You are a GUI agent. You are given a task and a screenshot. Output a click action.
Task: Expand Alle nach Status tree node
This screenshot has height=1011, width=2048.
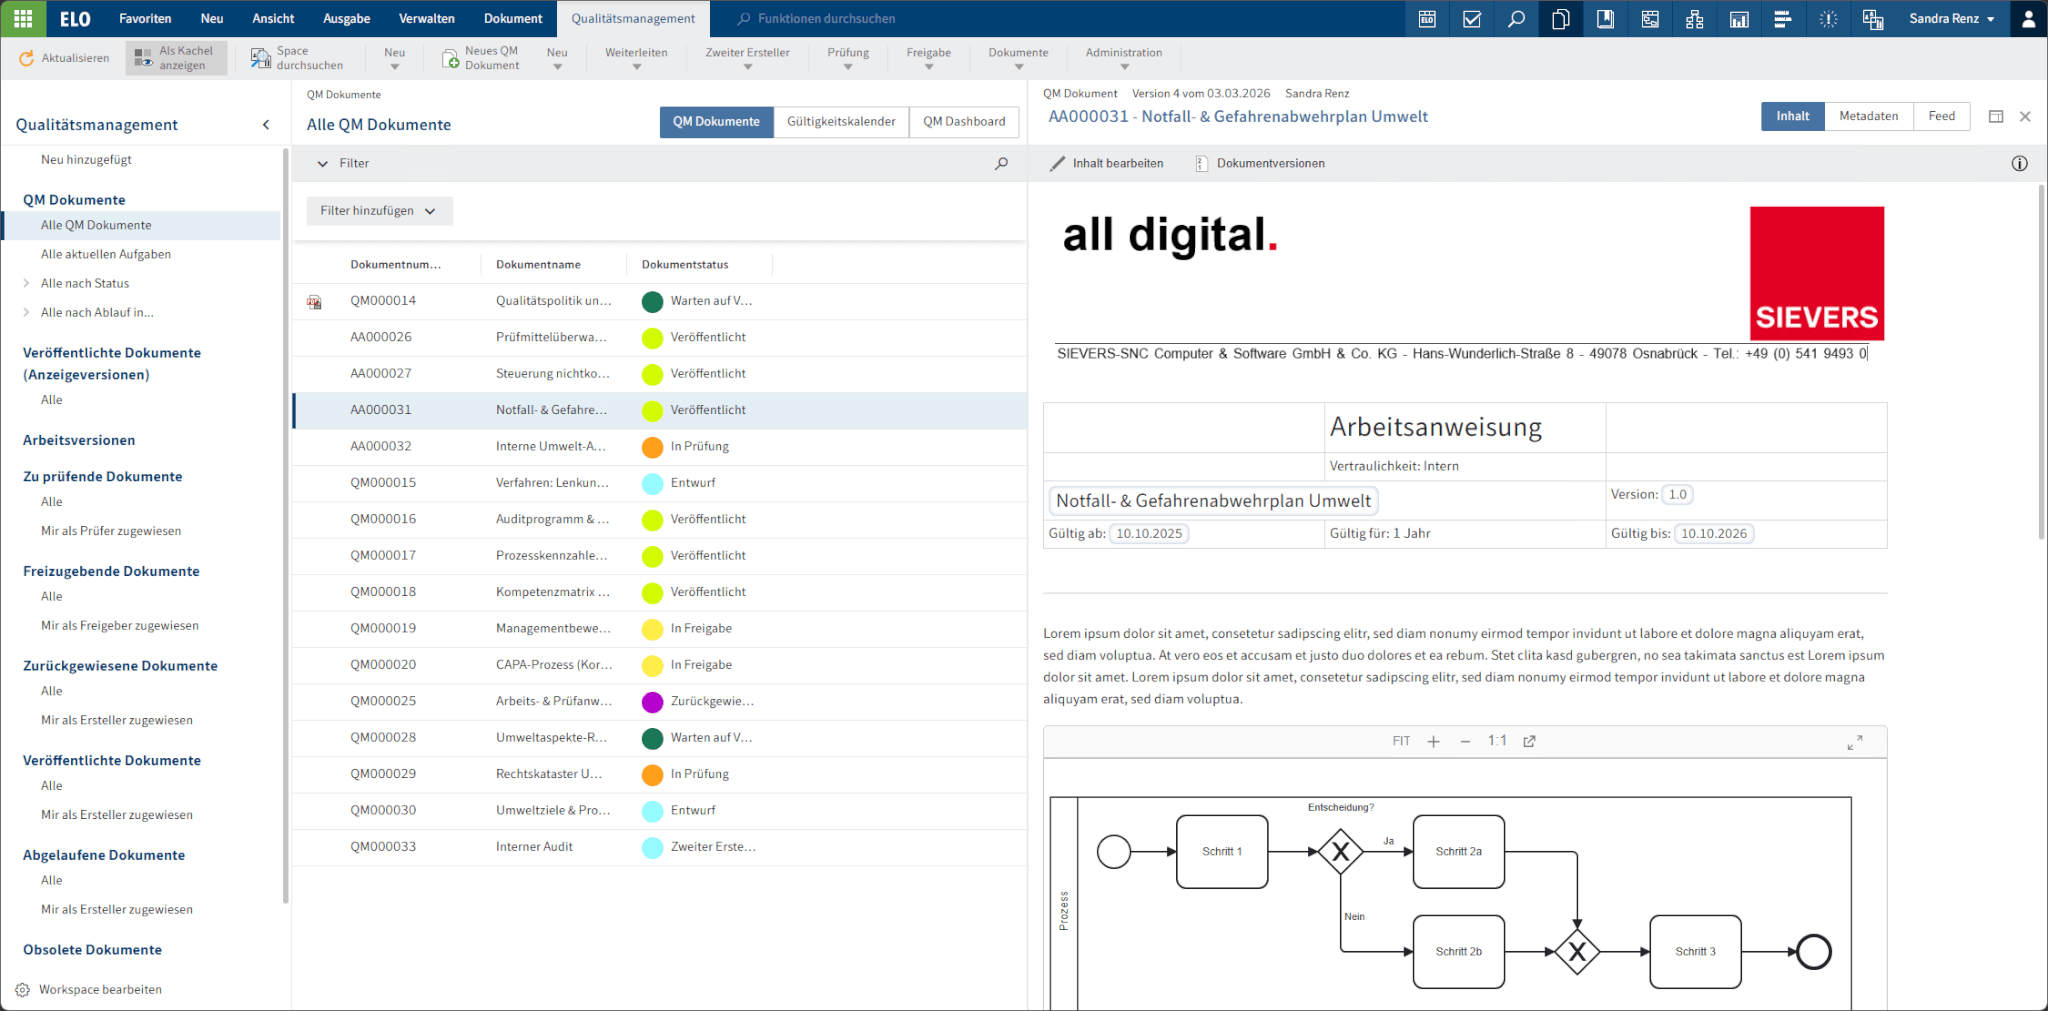click(26, 284)
